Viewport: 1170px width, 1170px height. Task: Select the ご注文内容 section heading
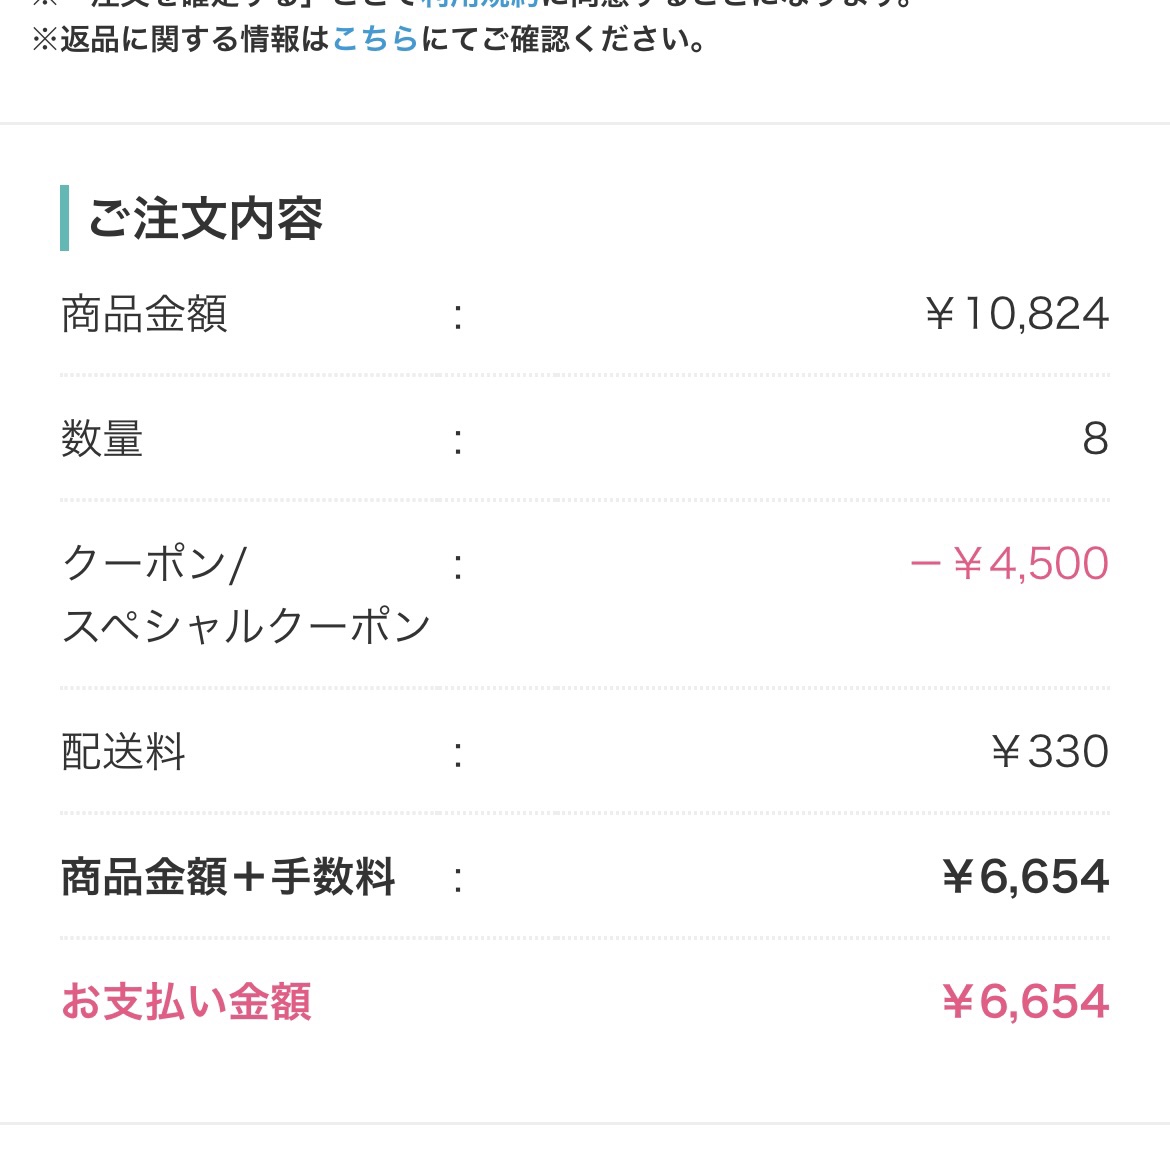point(205,219)
